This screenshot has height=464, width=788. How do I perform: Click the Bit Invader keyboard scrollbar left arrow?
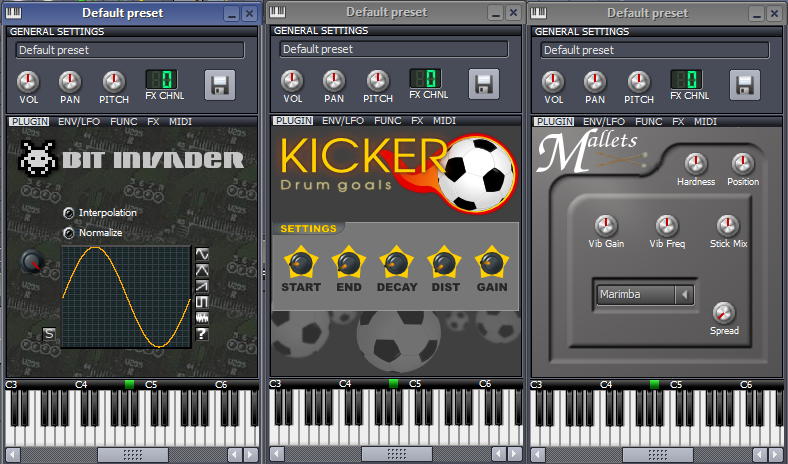point(13,454)
